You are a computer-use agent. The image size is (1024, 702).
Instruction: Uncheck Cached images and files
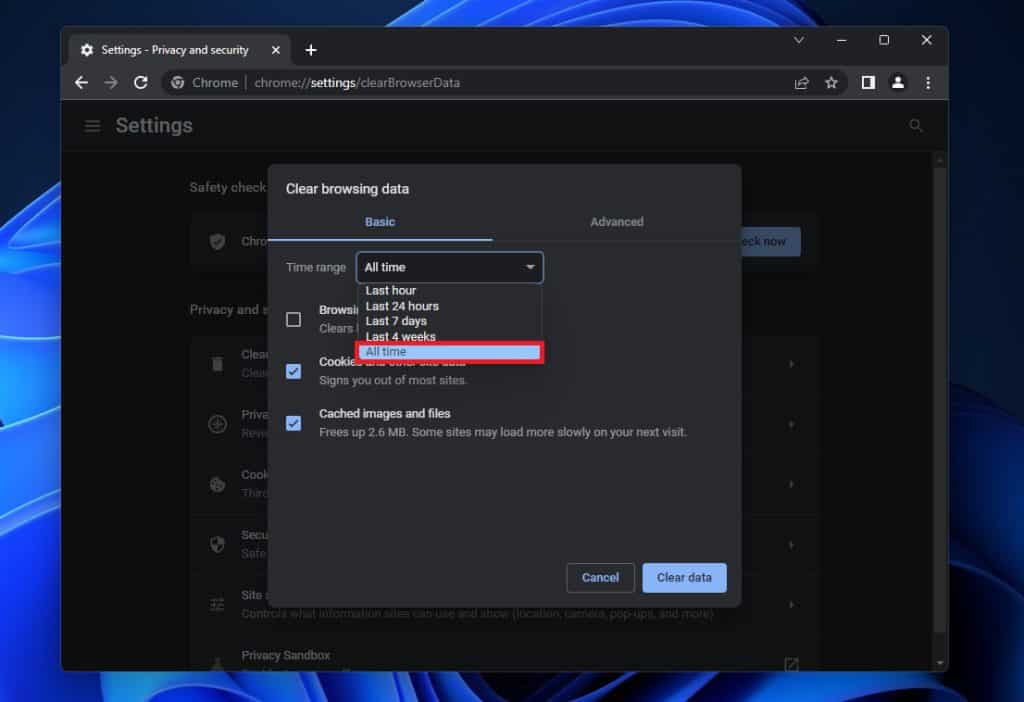tap(294, 423)
